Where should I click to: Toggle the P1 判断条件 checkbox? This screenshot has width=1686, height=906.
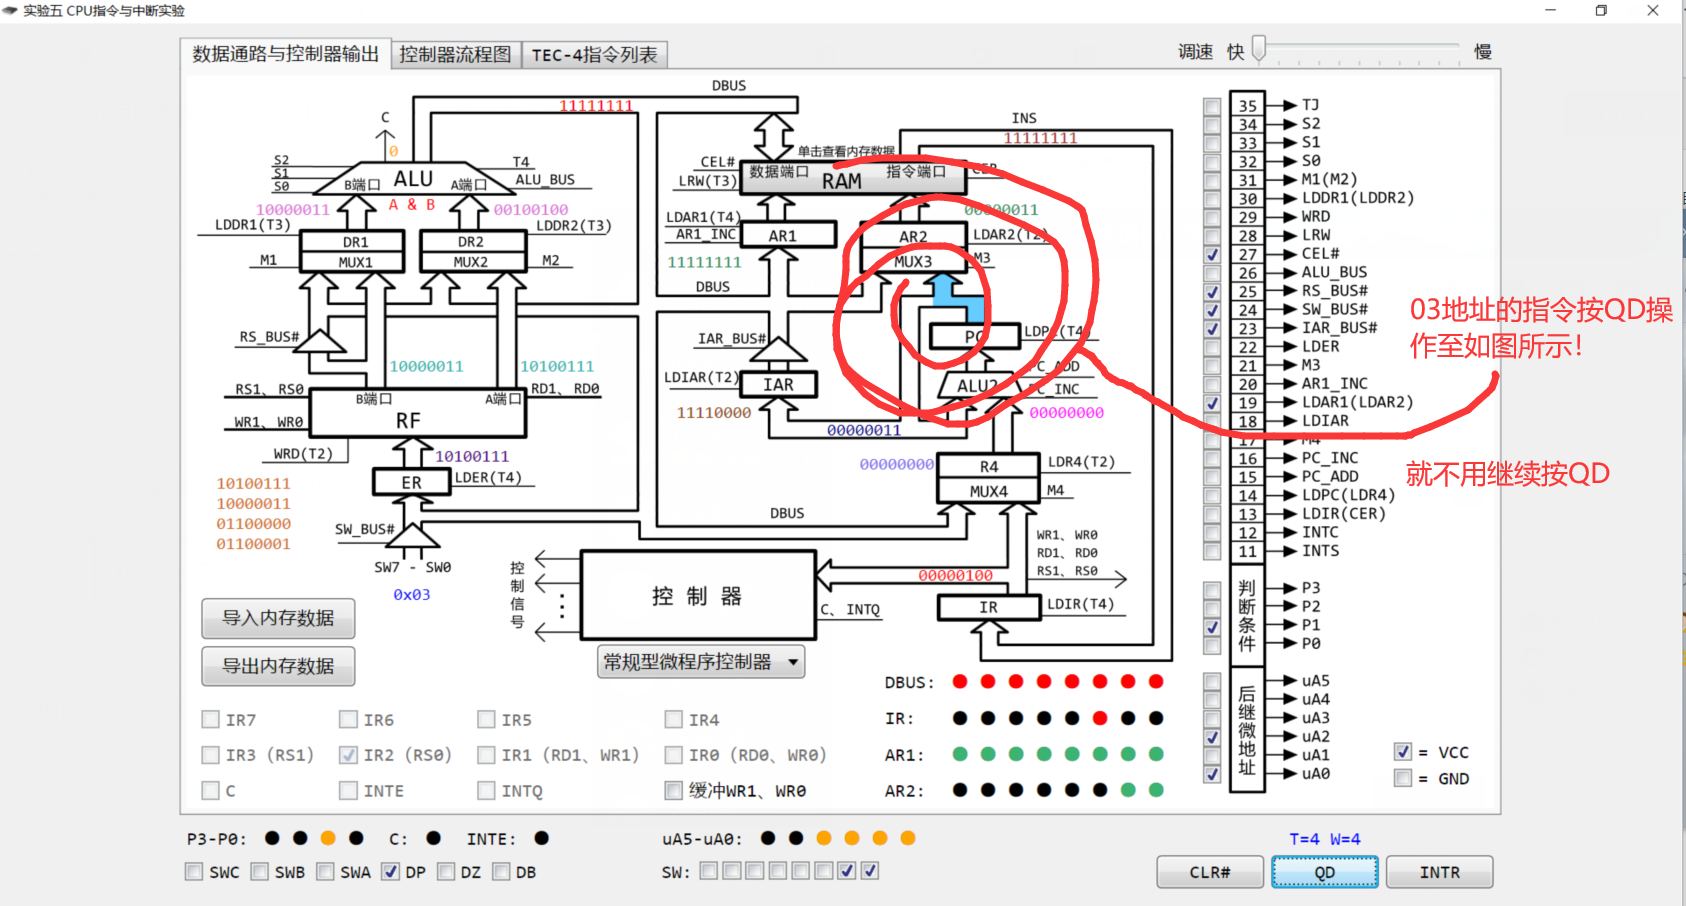[x=1212, y=626]
